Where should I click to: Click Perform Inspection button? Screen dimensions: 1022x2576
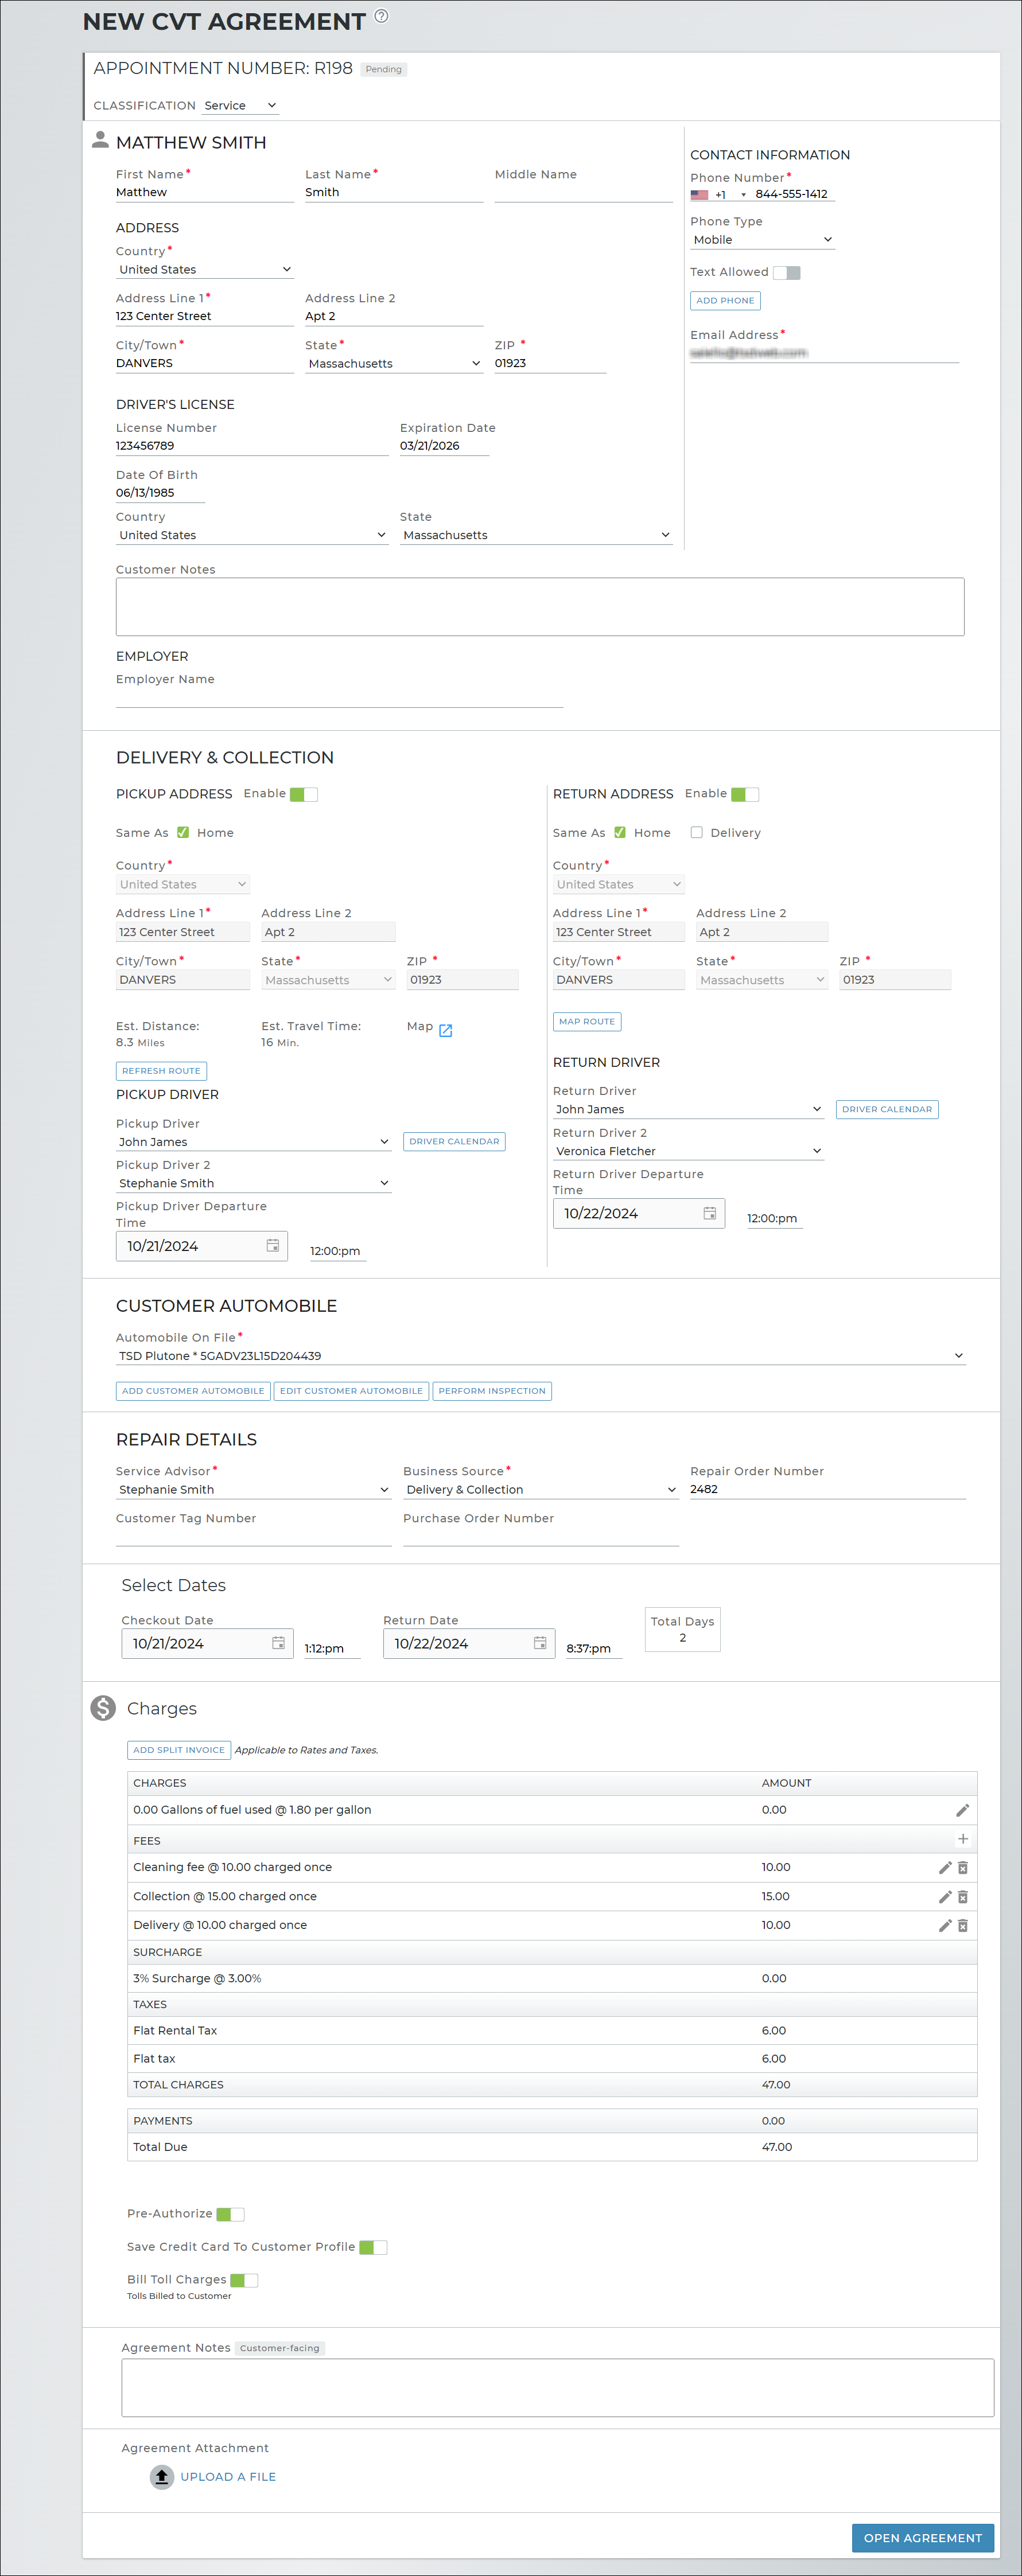[x=492, y=1391]
